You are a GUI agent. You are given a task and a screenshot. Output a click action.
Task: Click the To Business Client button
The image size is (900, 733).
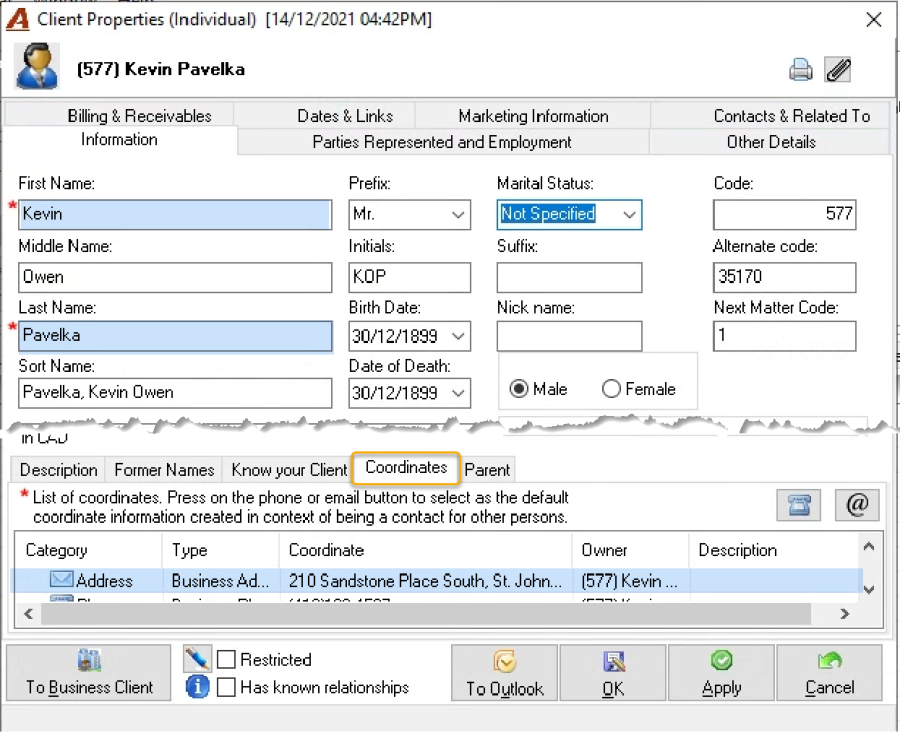pyautogui.click(x=89, y=673)
